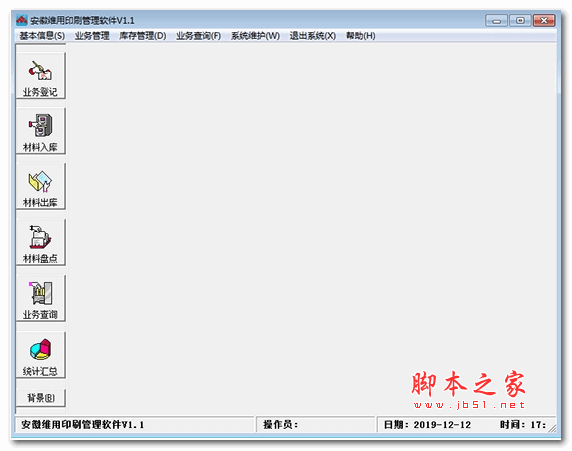Open the 系统维护(W) menu
Viewport: 572px width, 451px height.
[255, 36]
